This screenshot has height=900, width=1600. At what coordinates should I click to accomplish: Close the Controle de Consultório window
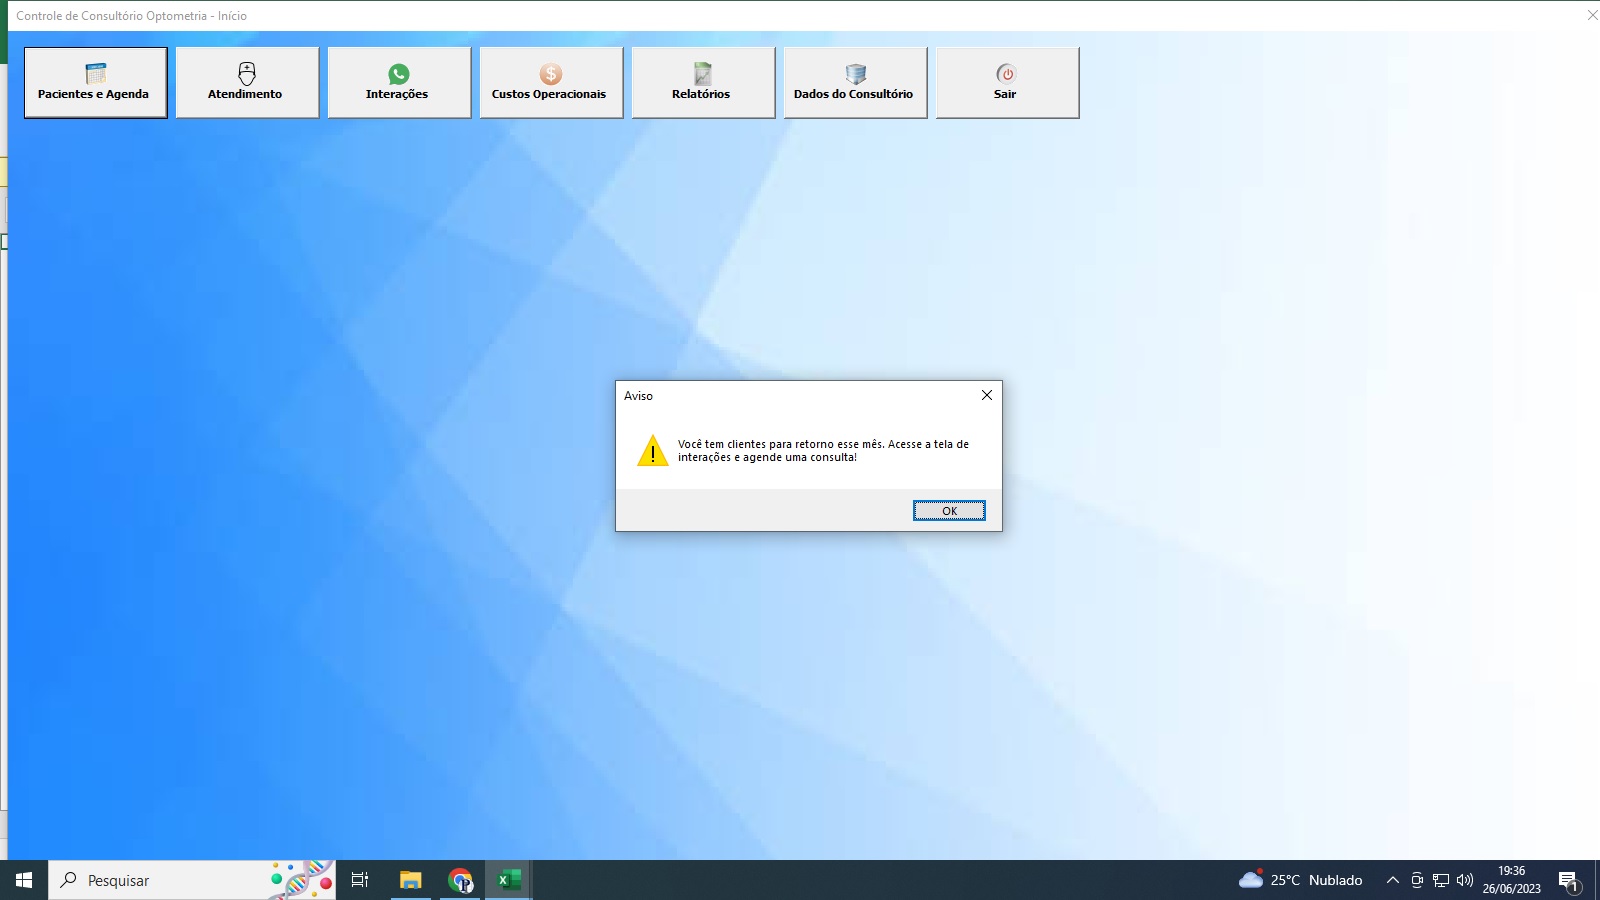coord(1592,15)
